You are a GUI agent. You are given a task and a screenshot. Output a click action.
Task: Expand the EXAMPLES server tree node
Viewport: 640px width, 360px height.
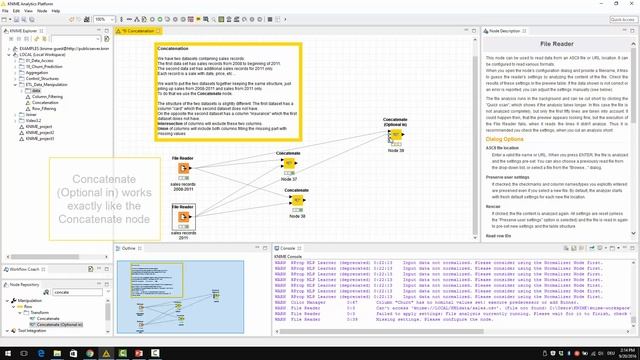click(9, 49)
